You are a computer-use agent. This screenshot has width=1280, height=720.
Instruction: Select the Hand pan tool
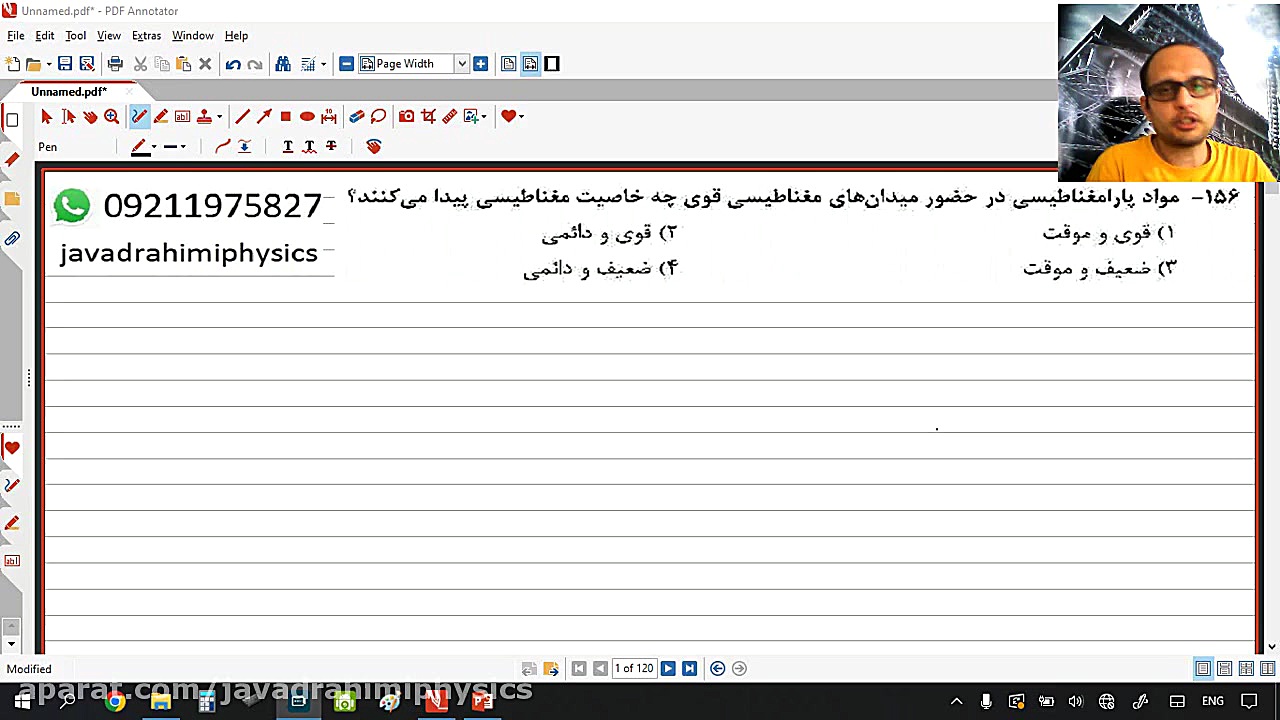90,115
